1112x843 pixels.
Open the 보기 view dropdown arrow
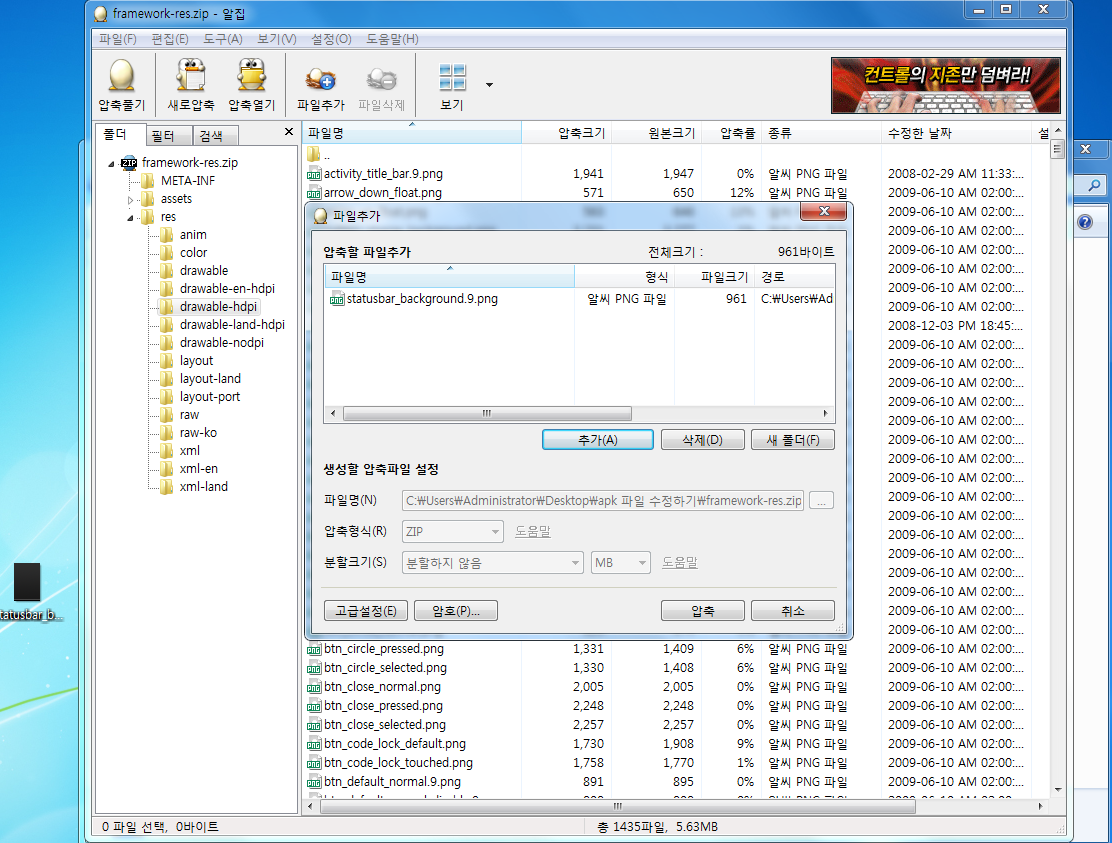coord(489,85)
